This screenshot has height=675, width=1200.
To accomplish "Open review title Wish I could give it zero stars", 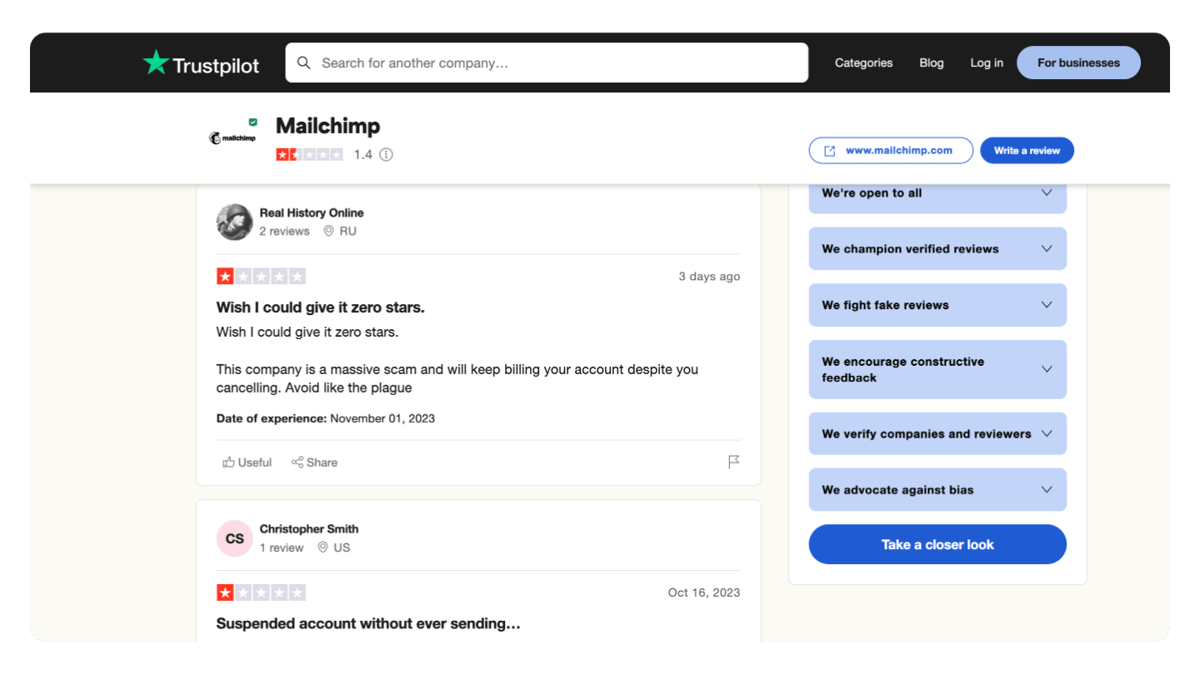I will pos(320,307).
